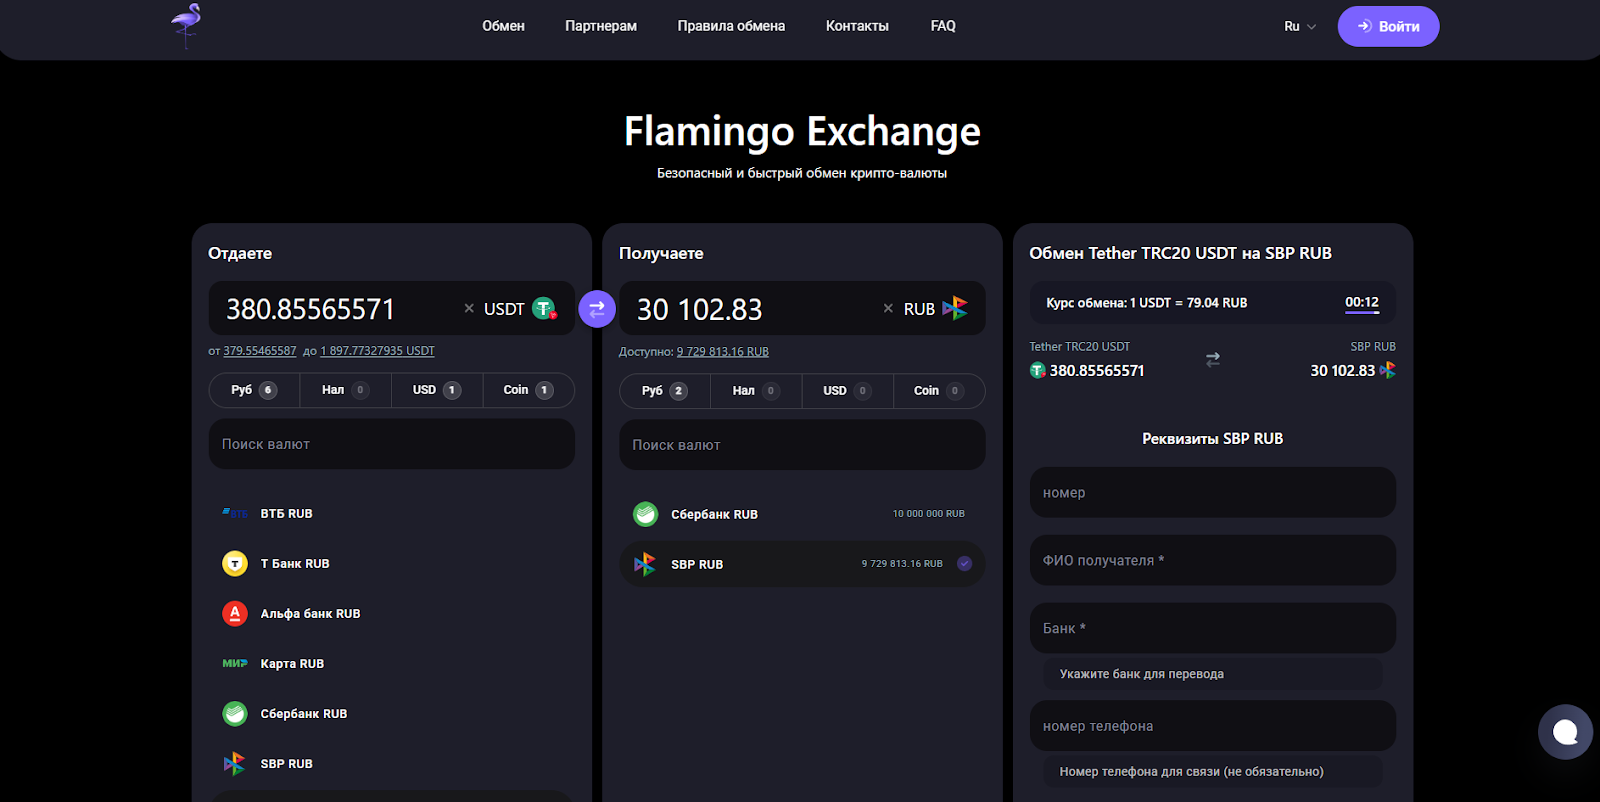Viewport: 1600px width, 802px height.
Task: Click the 00:12 rate countdown timer
Action: 1362,303
